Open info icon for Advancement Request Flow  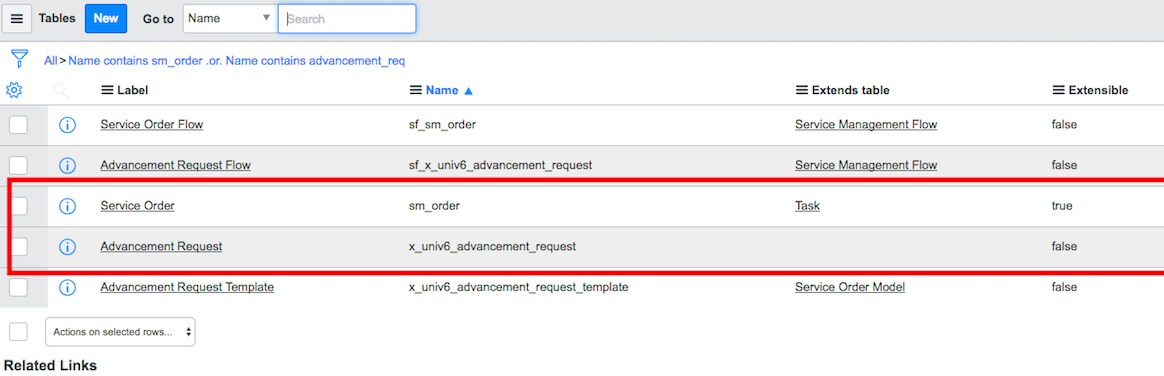click(67, 165)
